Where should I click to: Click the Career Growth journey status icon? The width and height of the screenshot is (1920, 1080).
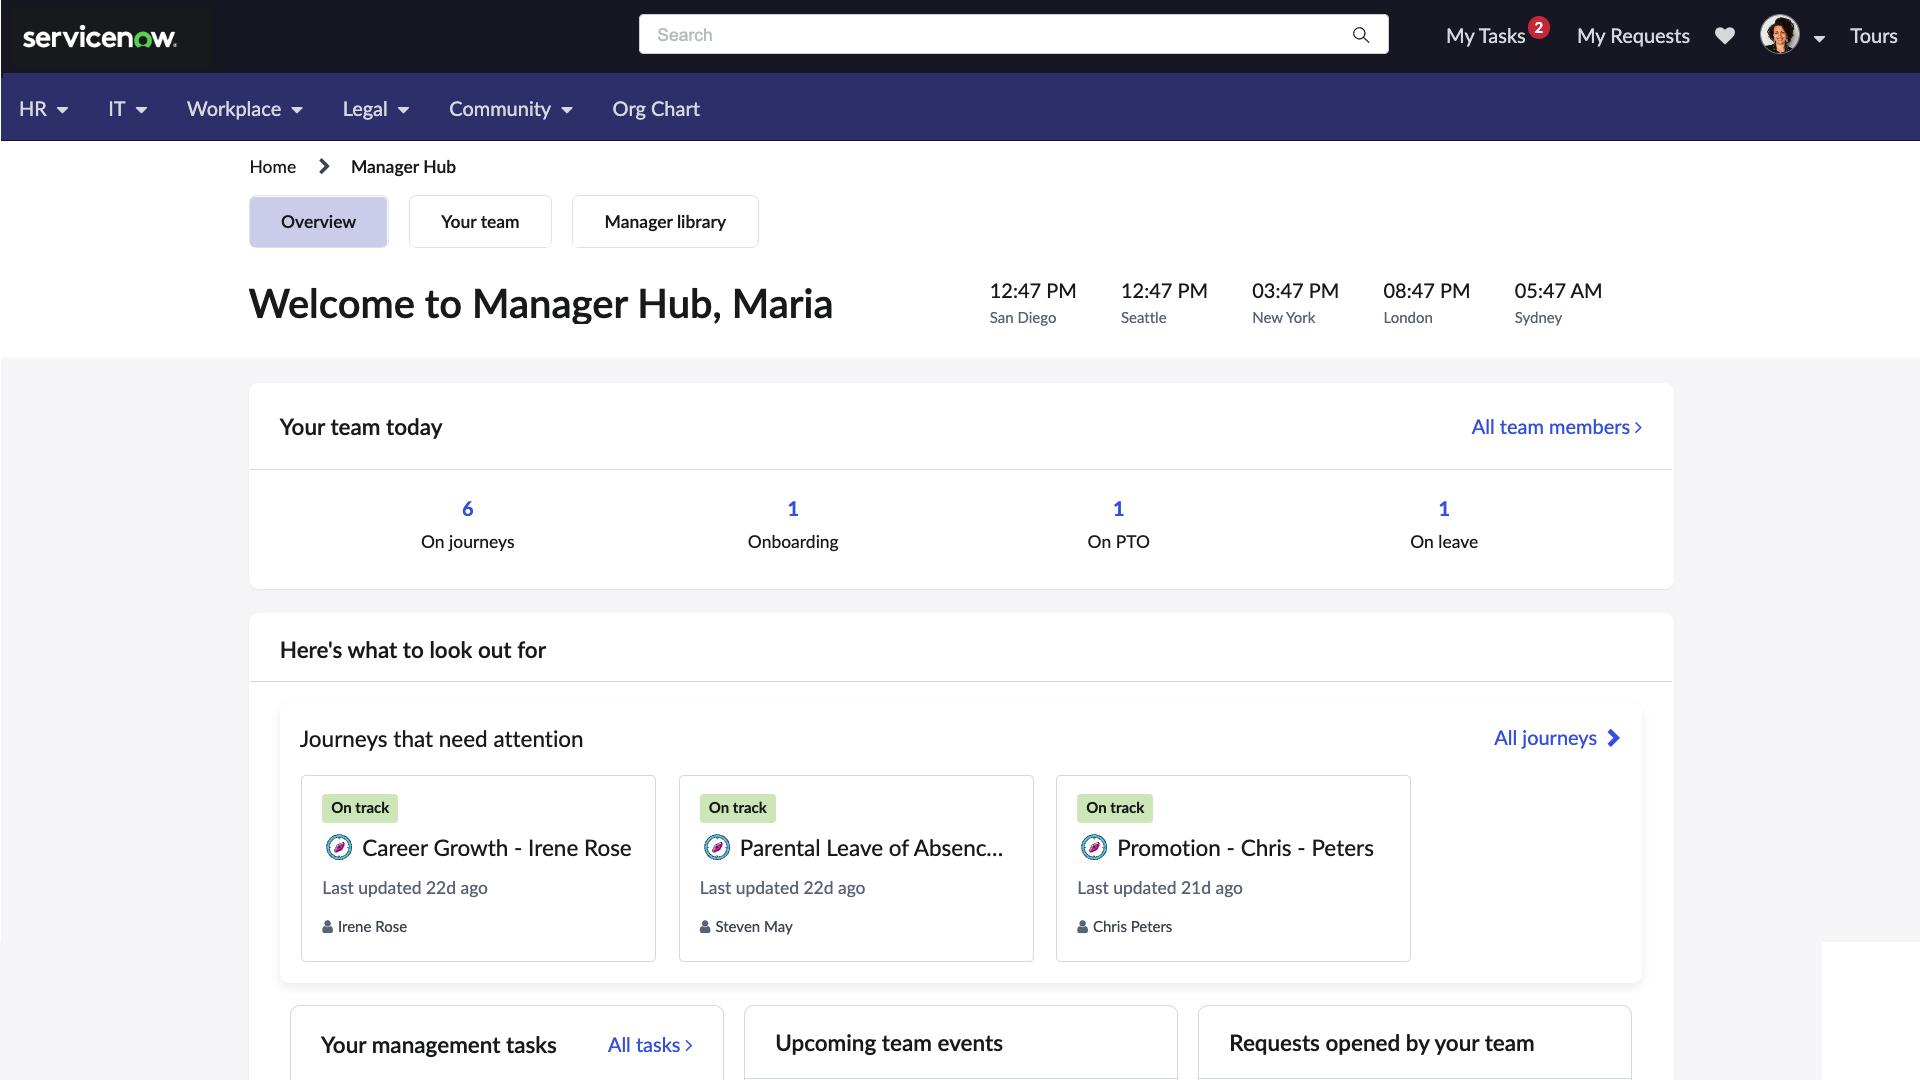(338, 848)
